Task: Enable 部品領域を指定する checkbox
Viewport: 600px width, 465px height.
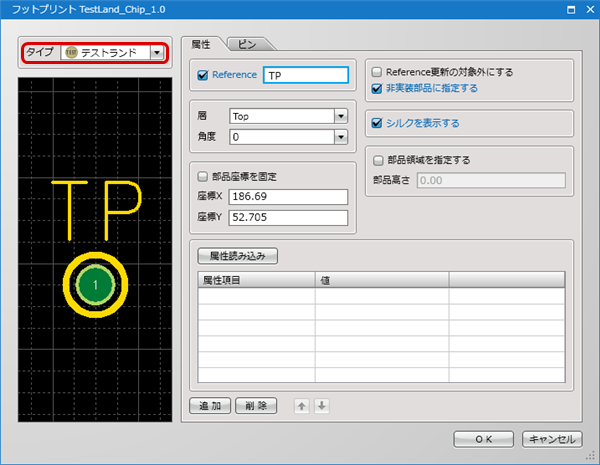Action: (378, 160)
